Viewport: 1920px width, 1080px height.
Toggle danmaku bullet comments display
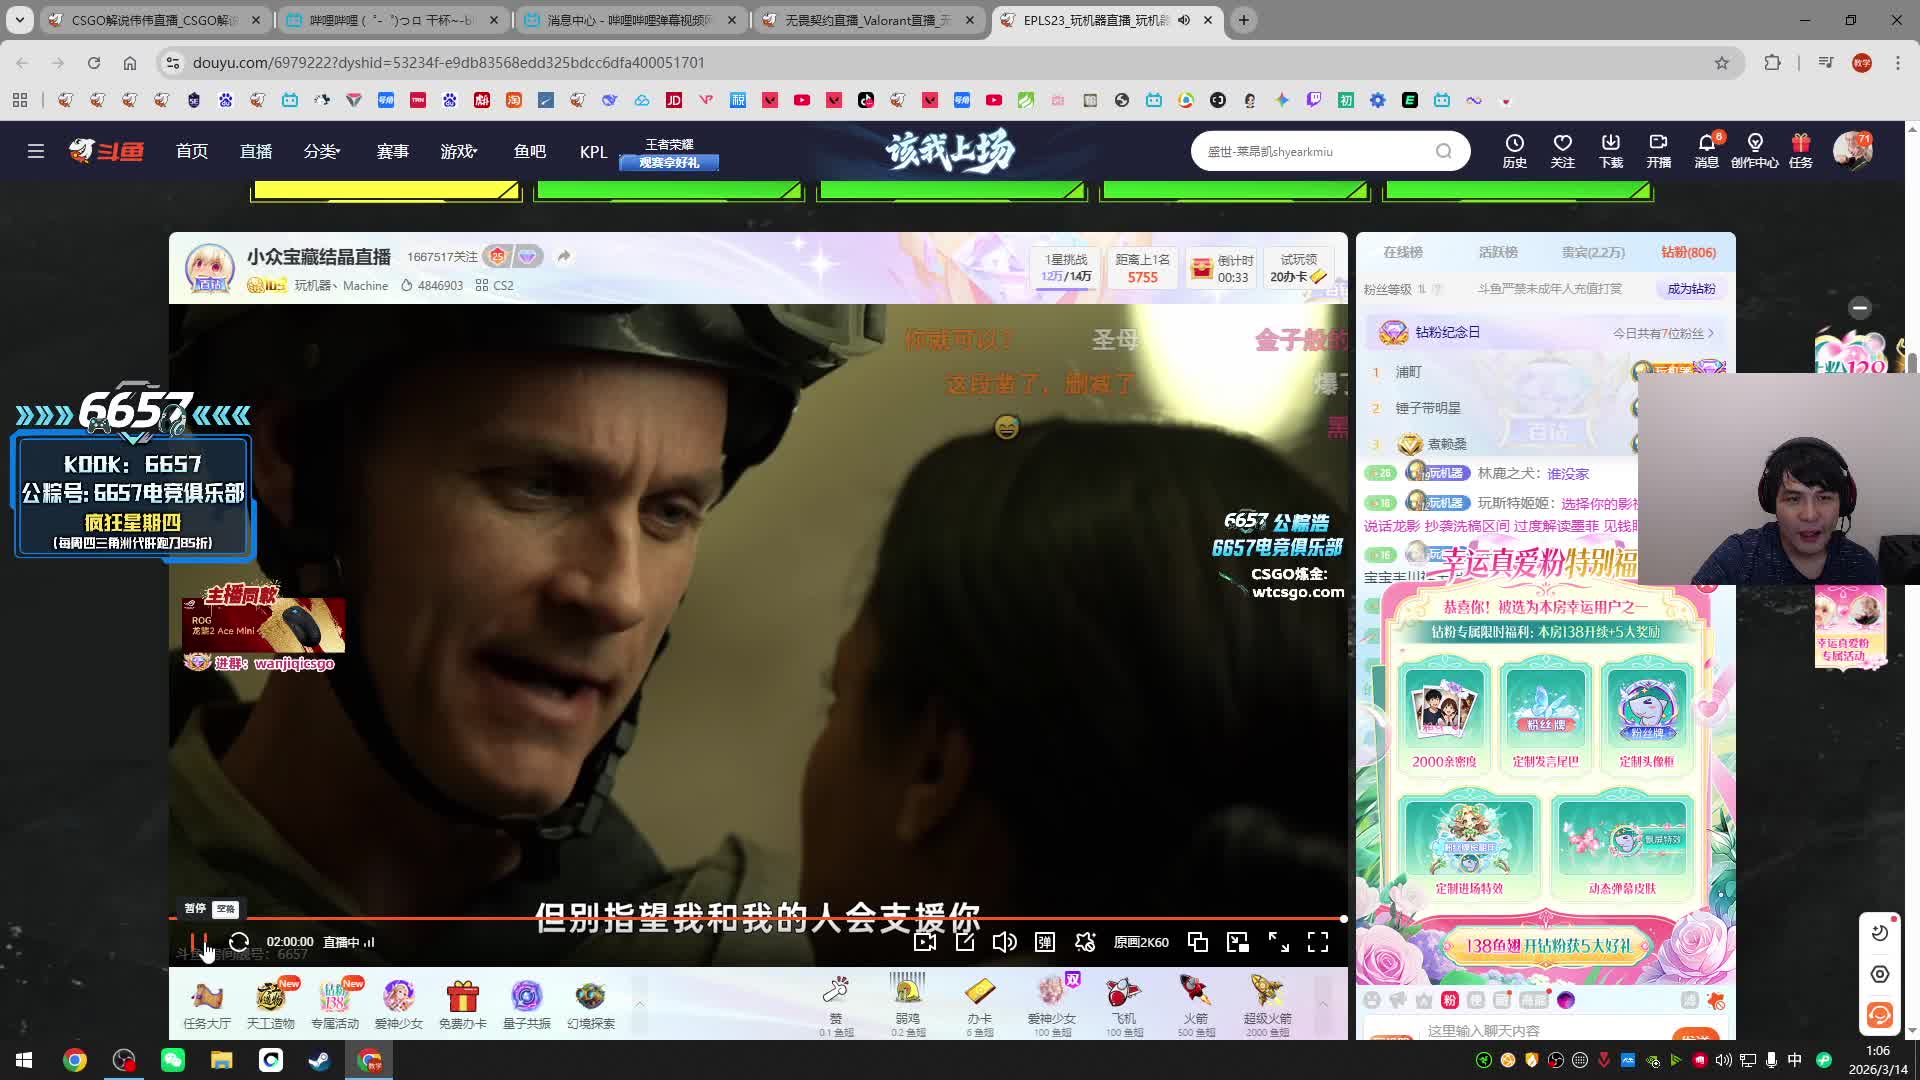(1045, 943)
